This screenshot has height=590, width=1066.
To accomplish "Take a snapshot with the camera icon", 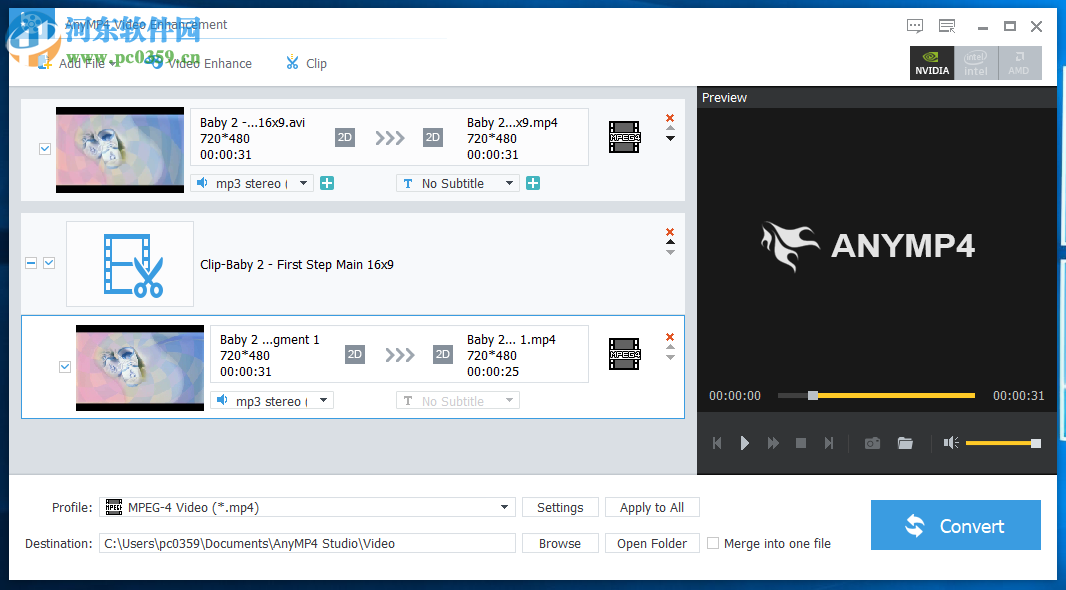I will point(871,442).
